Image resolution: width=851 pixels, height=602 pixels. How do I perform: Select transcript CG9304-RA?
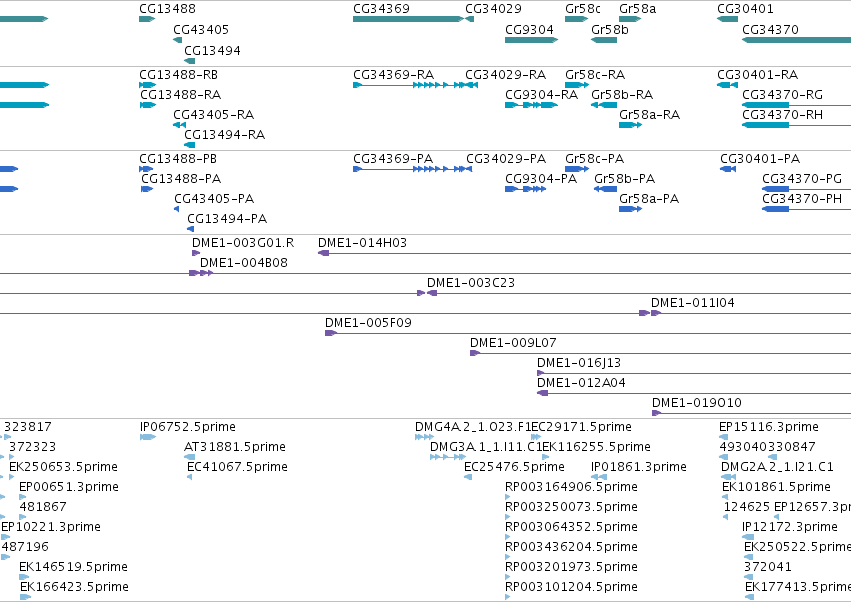541,95
